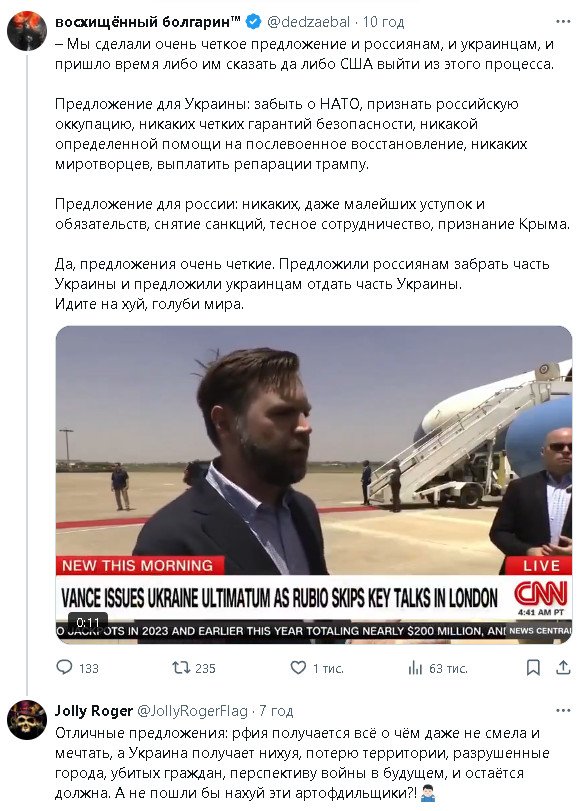Click the 0:11 video duration badge
The height and width of the screenshot is (811, 580).
coord(87,622)
